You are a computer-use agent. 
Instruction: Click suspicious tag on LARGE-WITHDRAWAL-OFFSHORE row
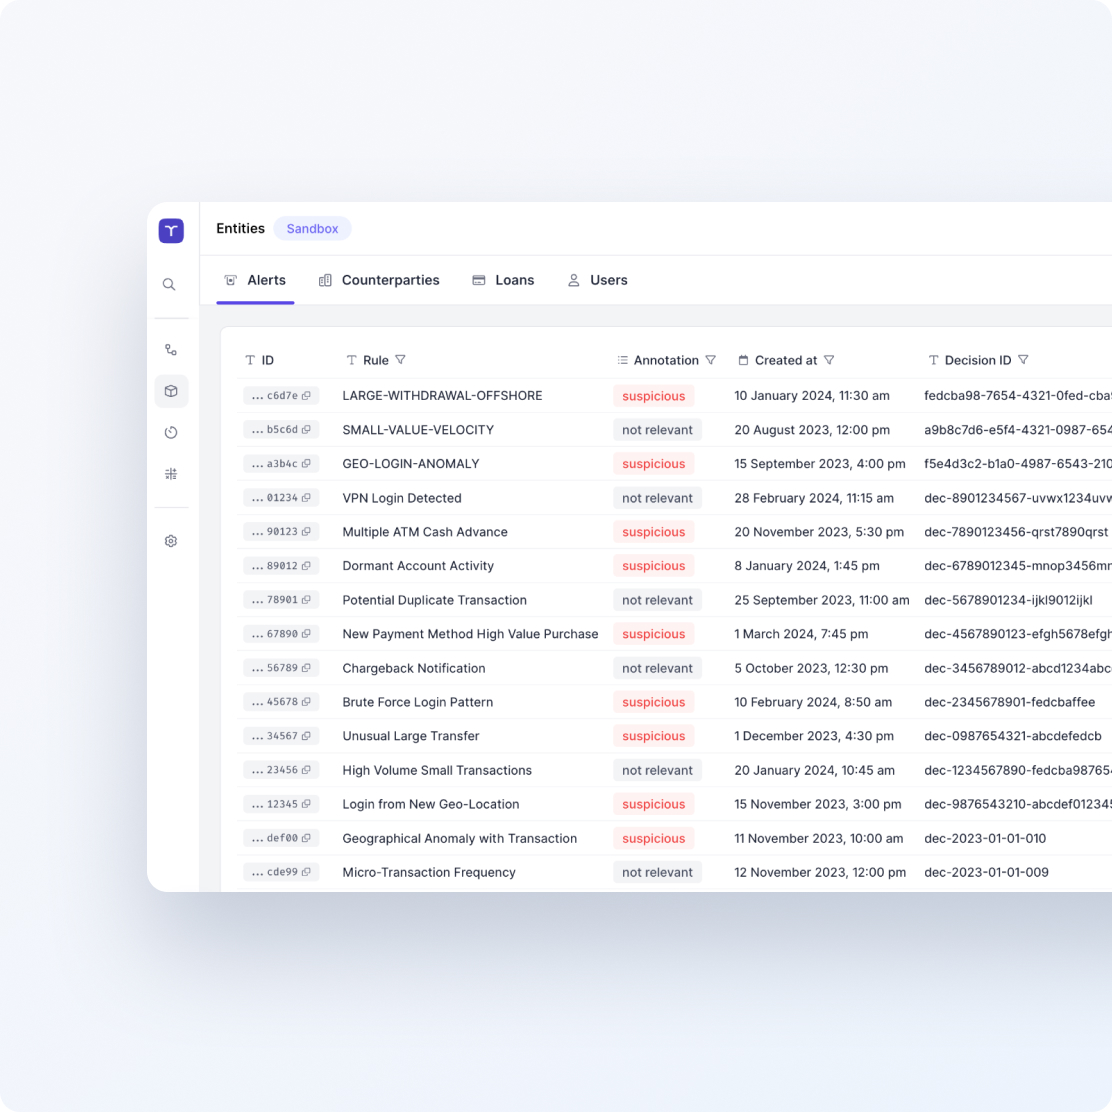pos(653,396)
